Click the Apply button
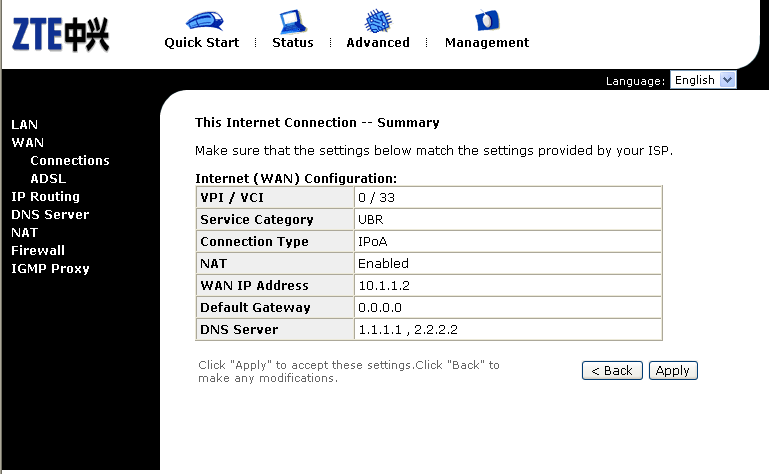Image resolution: width=769 pixels, height=474 pixels. [x=673, y=370]
